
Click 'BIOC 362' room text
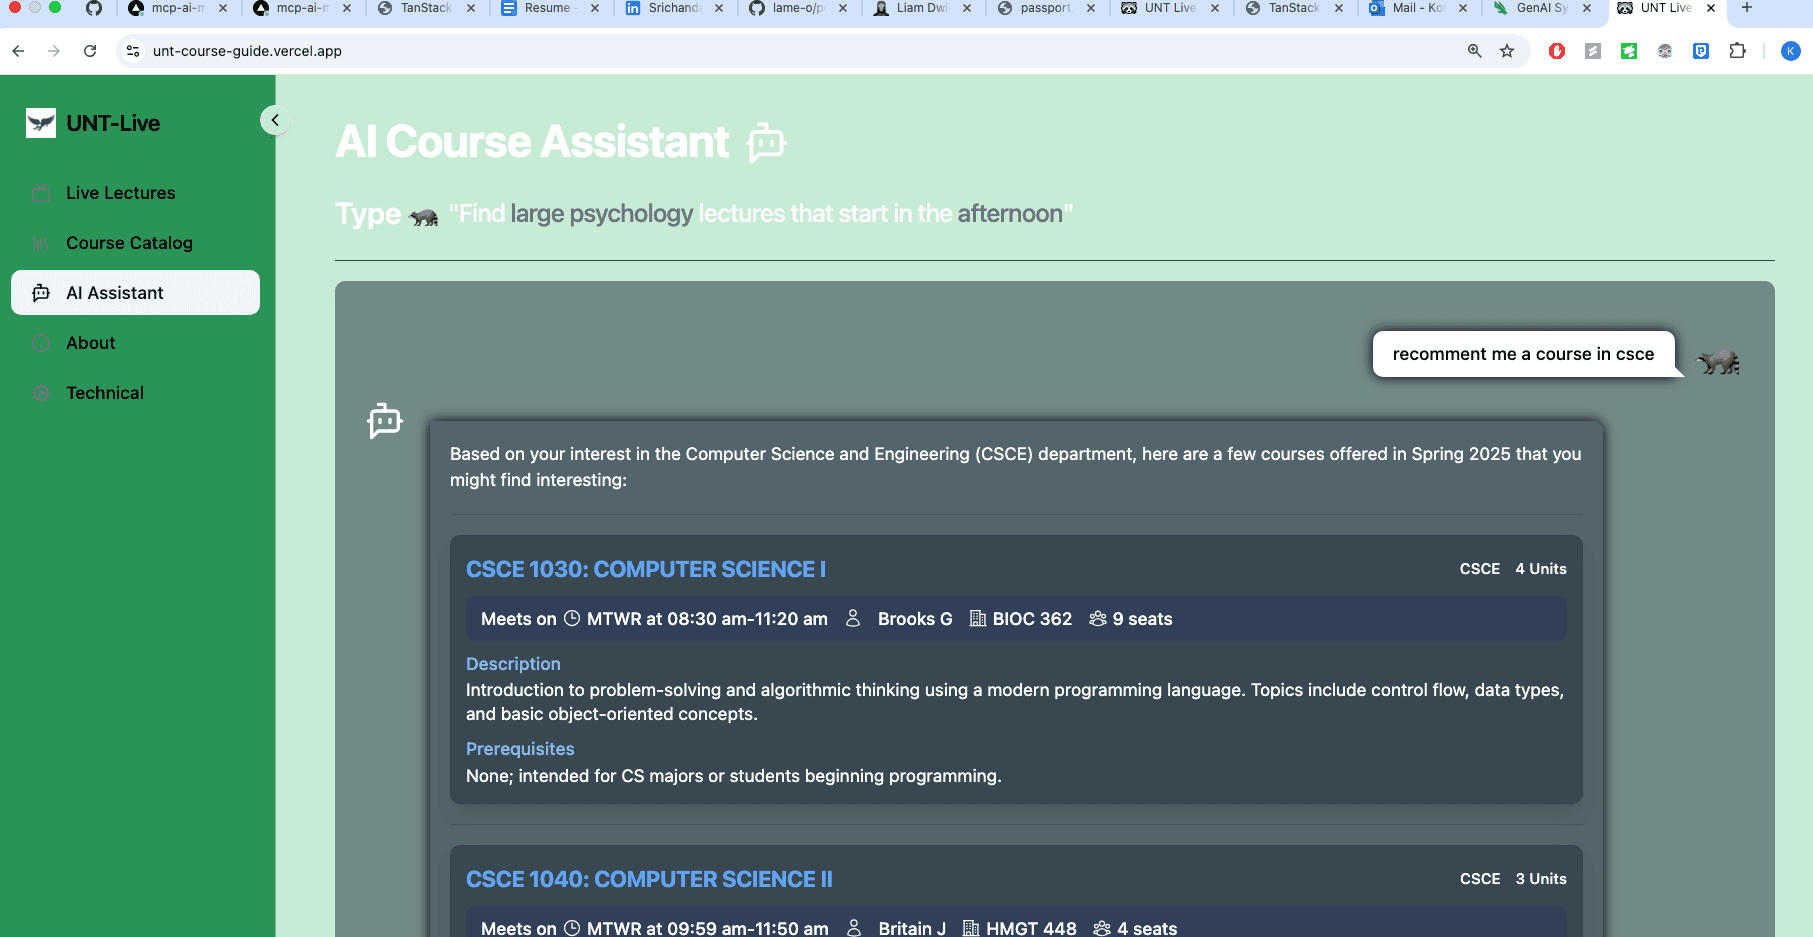[1032, 619]
